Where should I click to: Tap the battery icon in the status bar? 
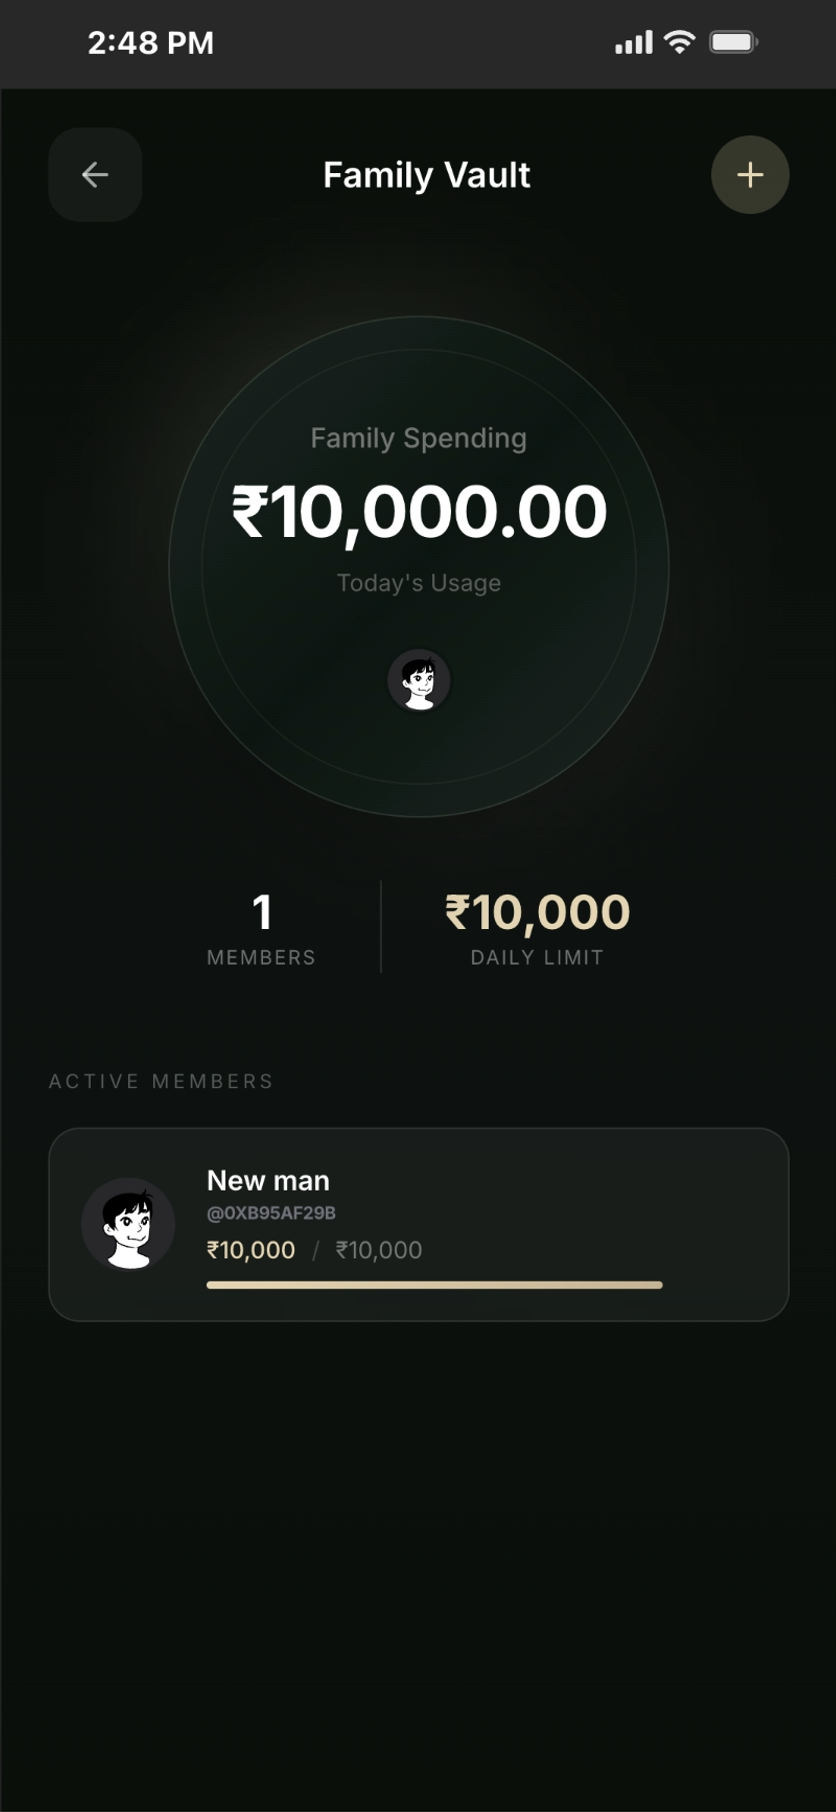pyautogui.click(x=733, y=42)
